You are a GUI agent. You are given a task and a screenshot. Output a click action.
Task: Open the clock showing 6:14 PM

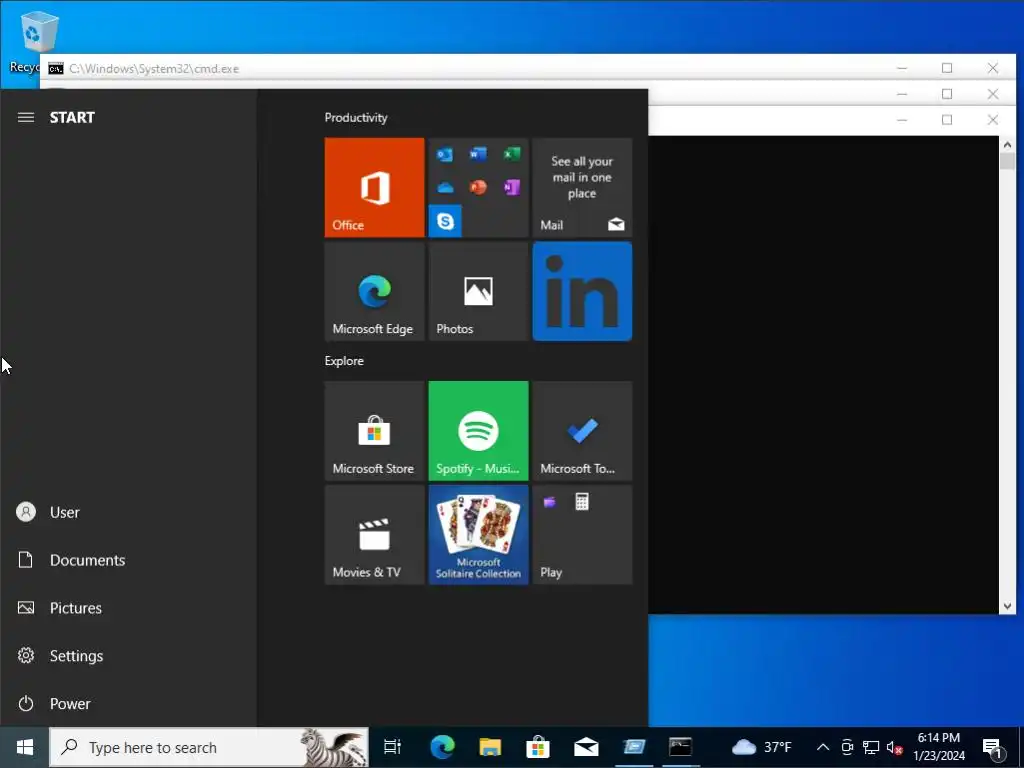[x=938, y=747]
